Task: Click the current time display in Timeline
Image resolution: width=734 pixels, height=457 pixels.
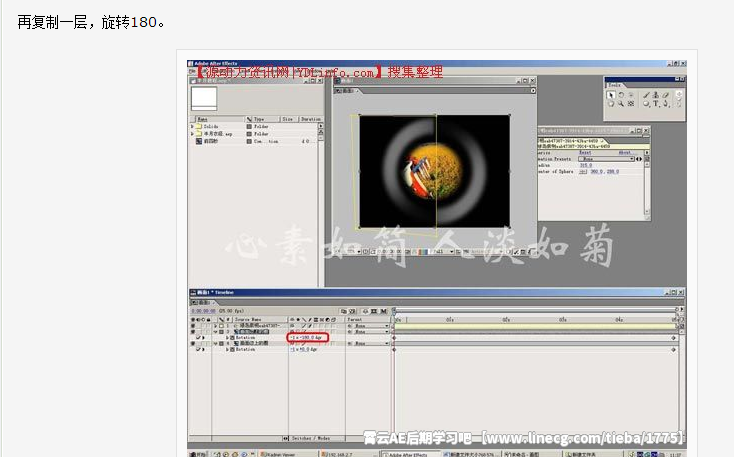Action: coord(203,311)
